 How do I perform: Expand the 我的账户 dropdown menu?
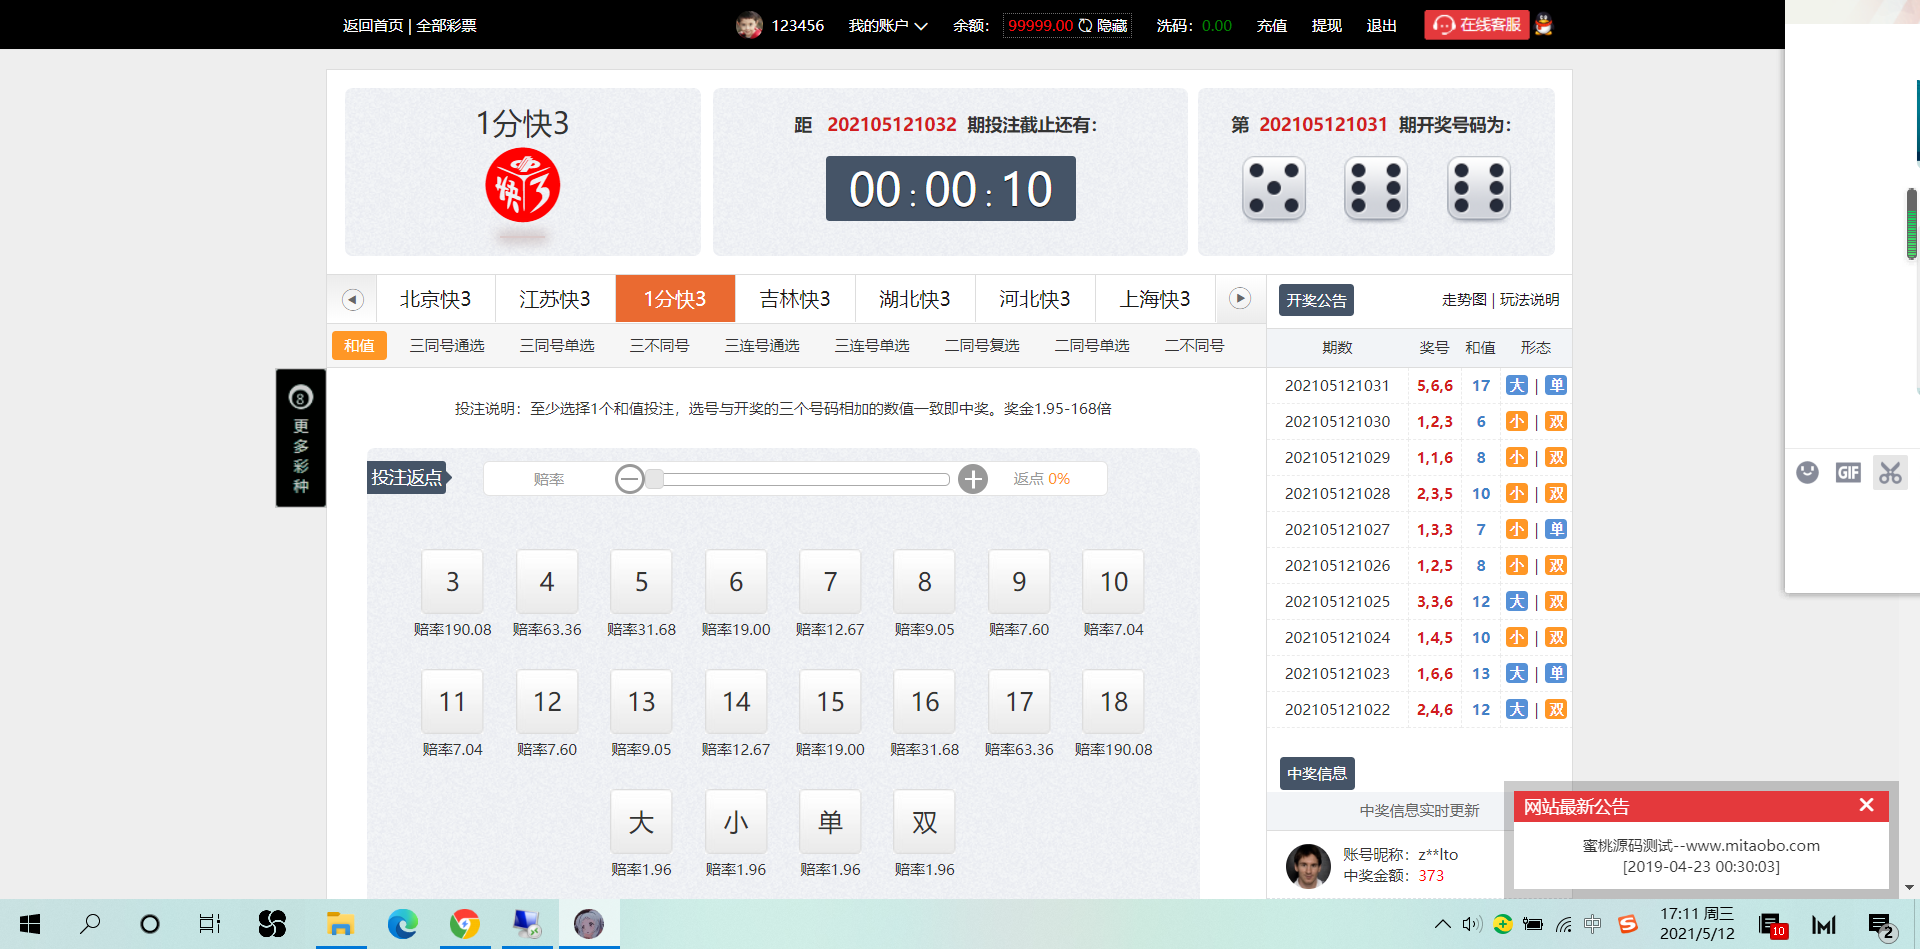pos(887,26)
